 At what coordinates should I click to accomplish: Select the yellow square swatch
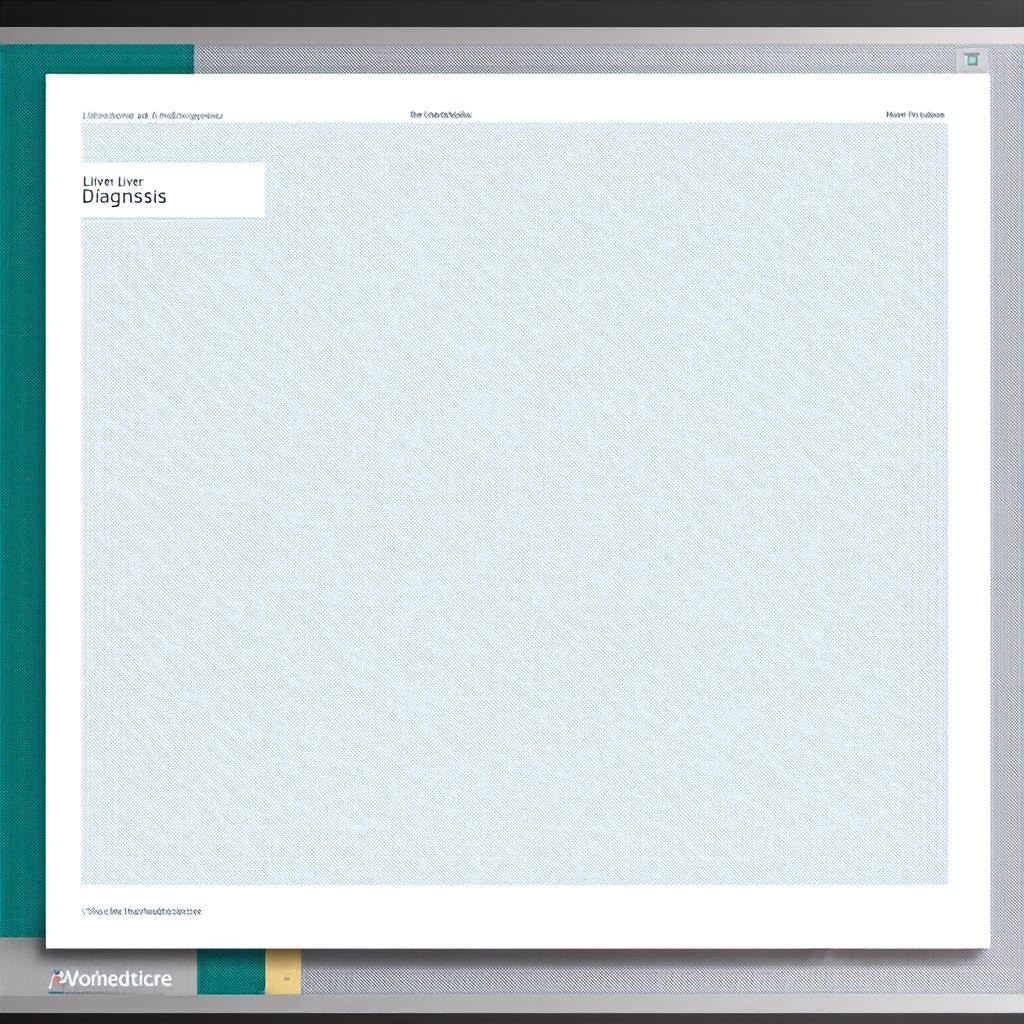pos(283,971)
